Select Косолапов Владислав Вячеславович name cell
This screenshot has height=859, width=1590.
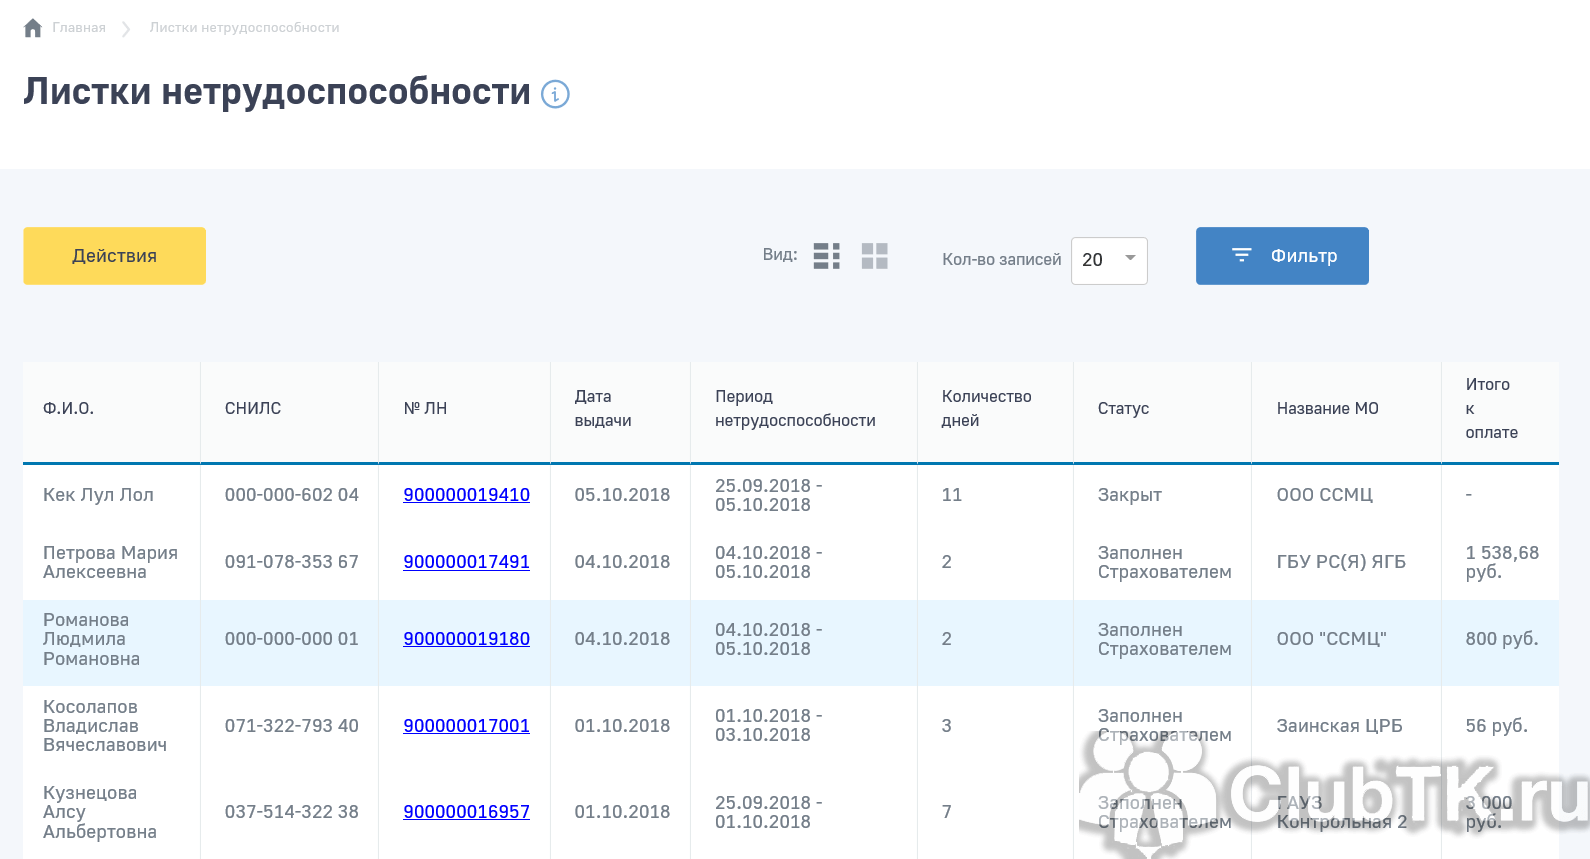tap(105, 726)
